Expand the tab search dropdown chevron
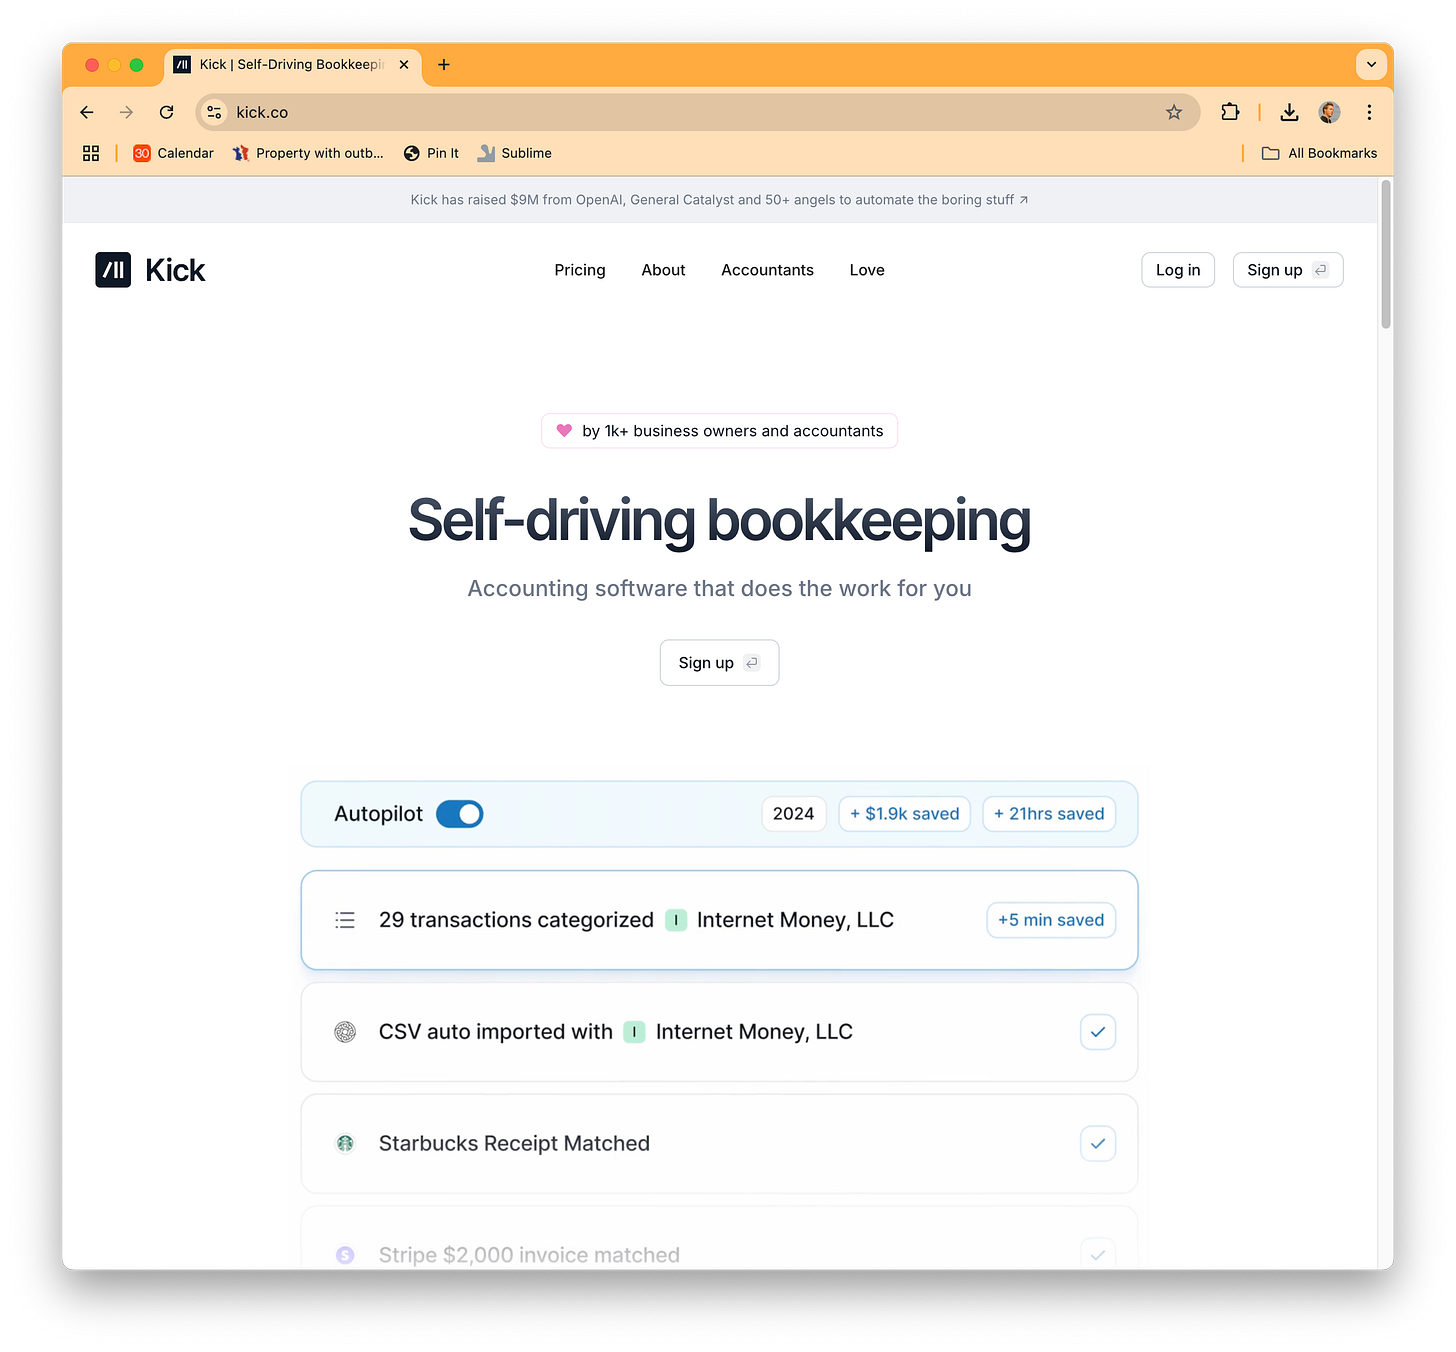Viewport: 1456px width, 1352px height. click(1371, 65)
